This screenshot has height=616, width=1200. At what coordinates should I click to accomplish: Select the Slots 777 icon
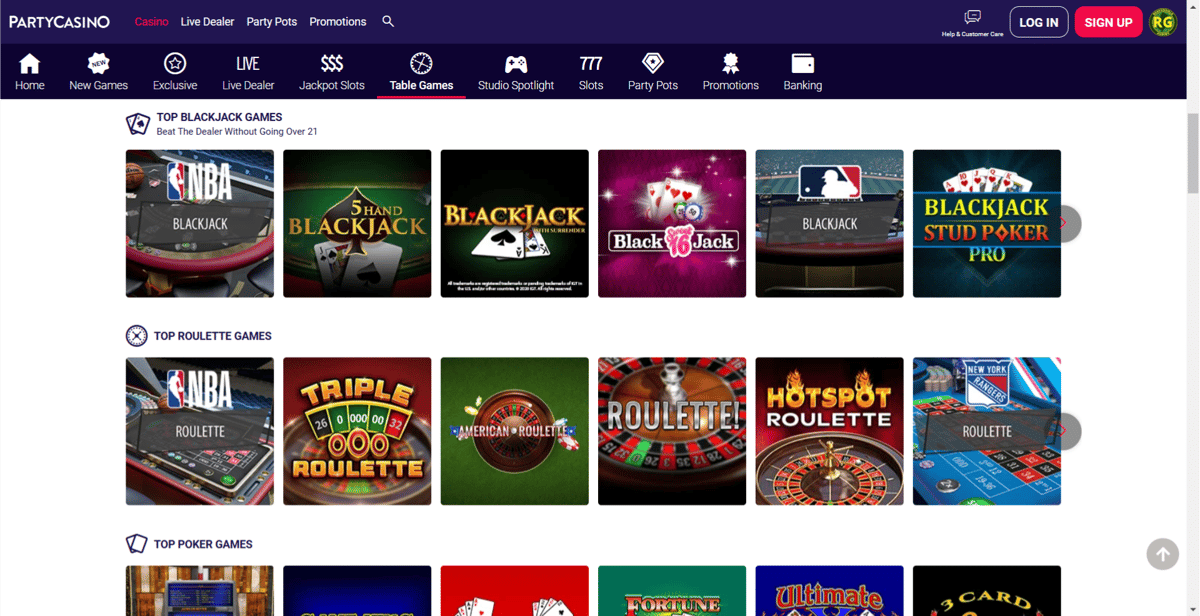(x=591, y=64)
